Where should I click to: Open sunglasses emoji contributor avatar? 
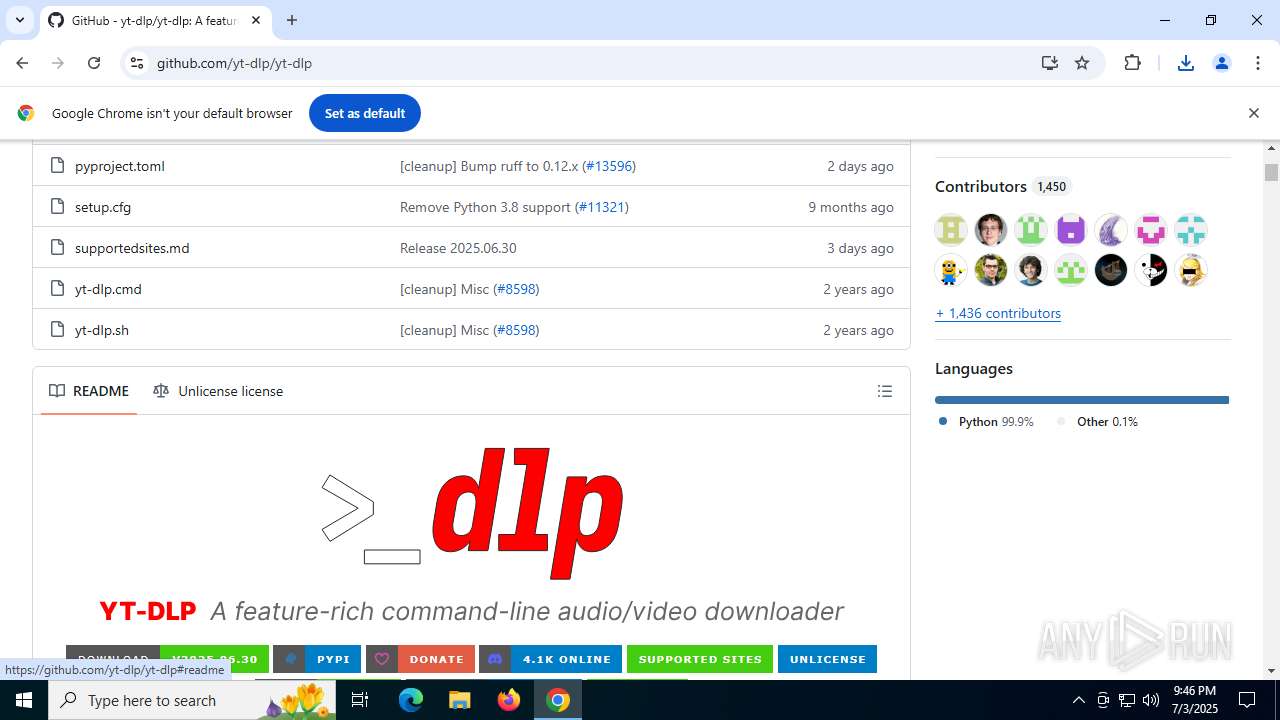point(1191,270)
